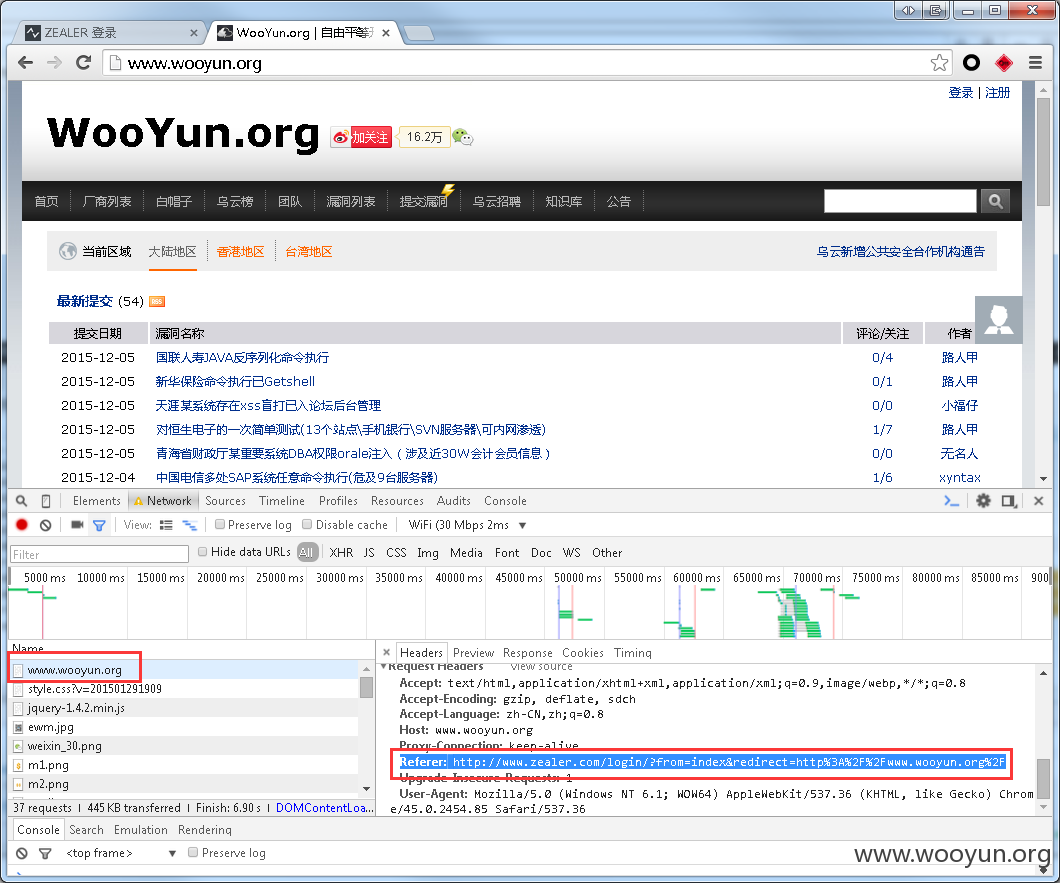This screenshot has width=1060, height=883.
Task: Open the Network tab
Action: click(163, 501)
